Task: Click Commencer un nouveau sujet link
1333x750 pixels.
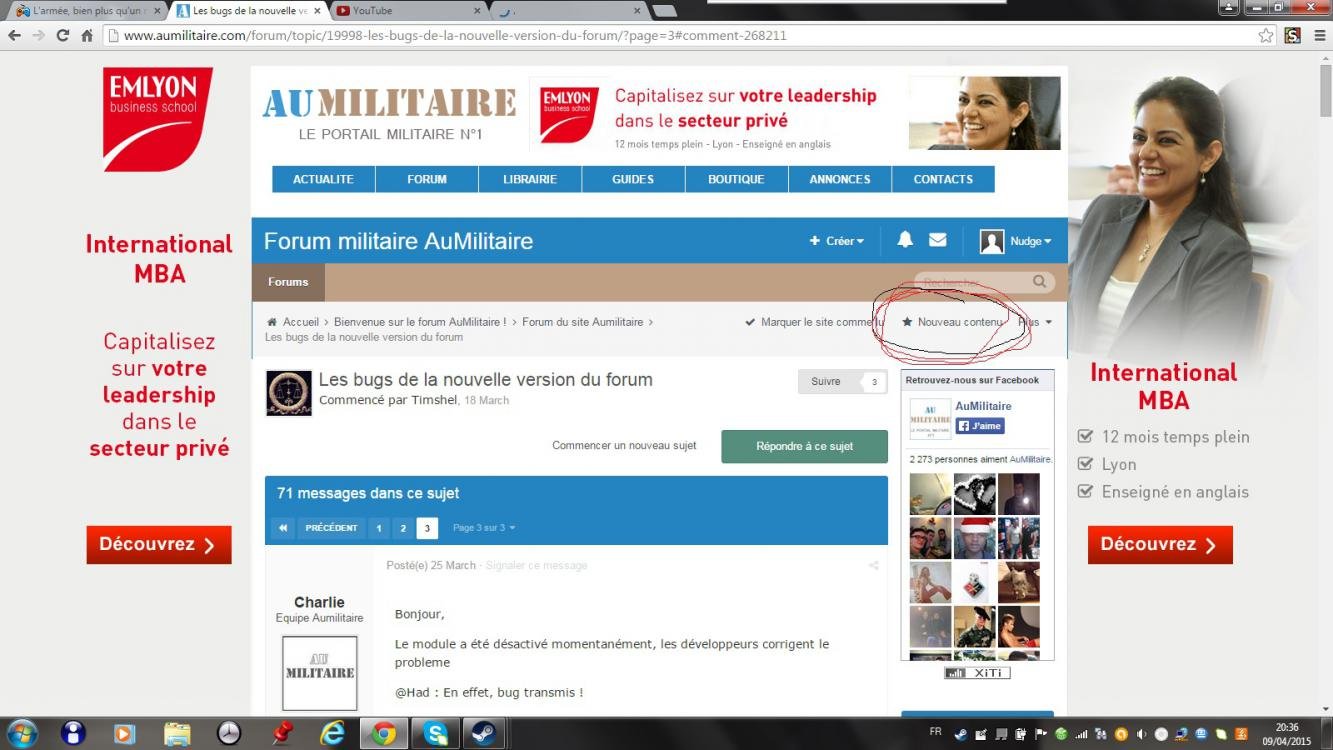Action: coord(624,446)
